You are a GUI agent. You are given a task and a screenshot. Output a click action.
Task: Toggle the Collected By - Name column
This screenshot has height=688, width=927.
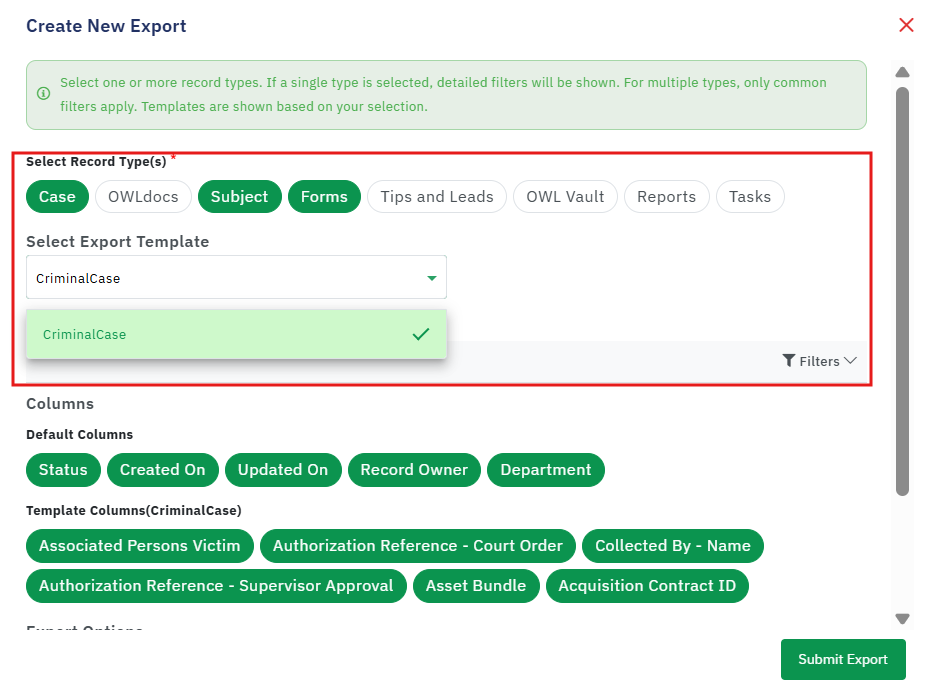(x=673, y=546)
